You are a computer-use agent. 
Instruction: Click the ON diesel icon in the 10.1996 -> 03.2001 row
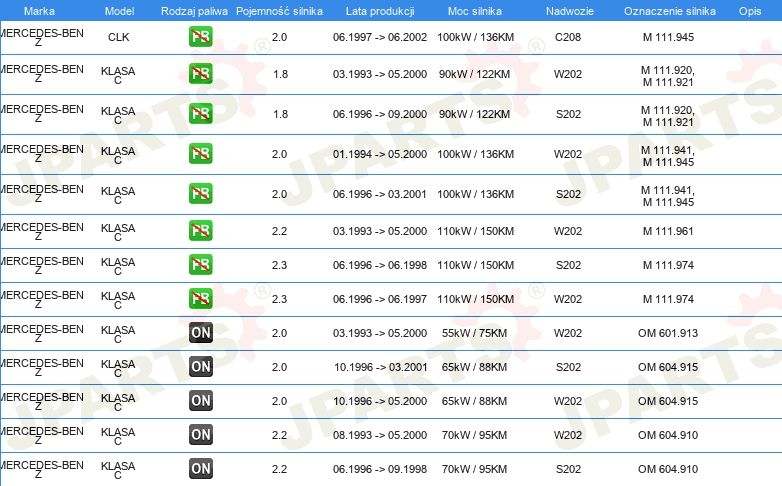201,367
